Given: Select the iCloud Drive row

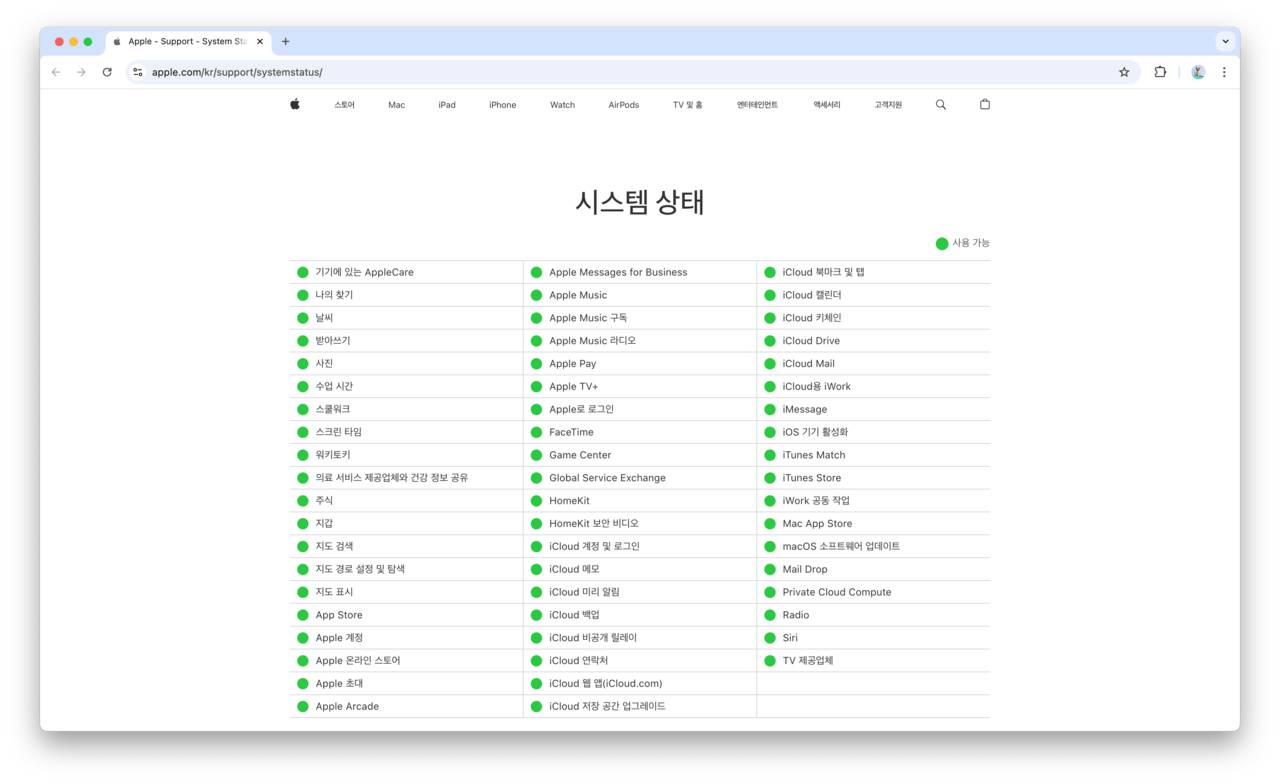Looking at the screenshot, I should click(873, 341).
